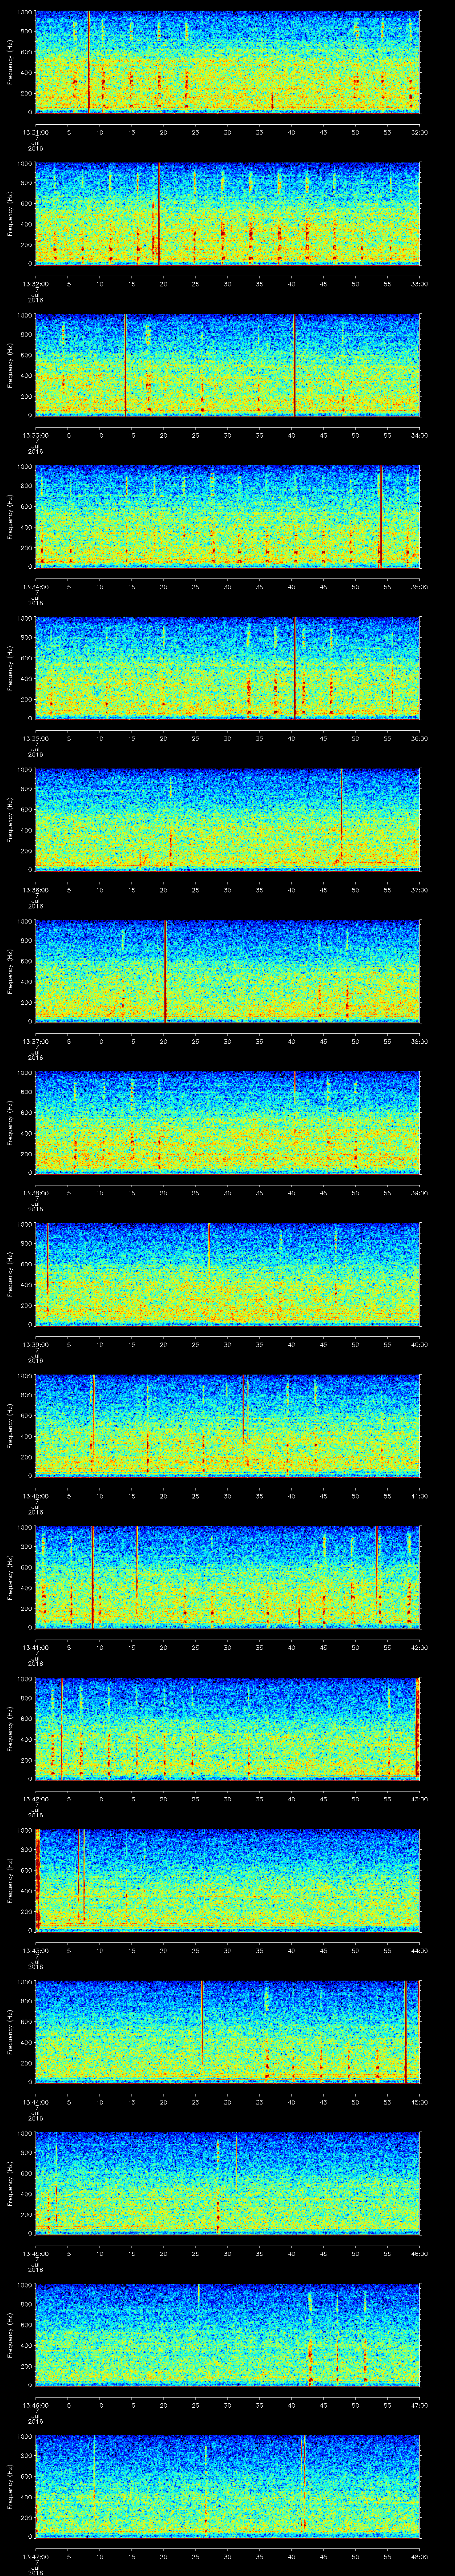Screen dimensions: 455x2576
Task: Pick the 13:44:00 axis timestamp
Action: (35, 2102)
